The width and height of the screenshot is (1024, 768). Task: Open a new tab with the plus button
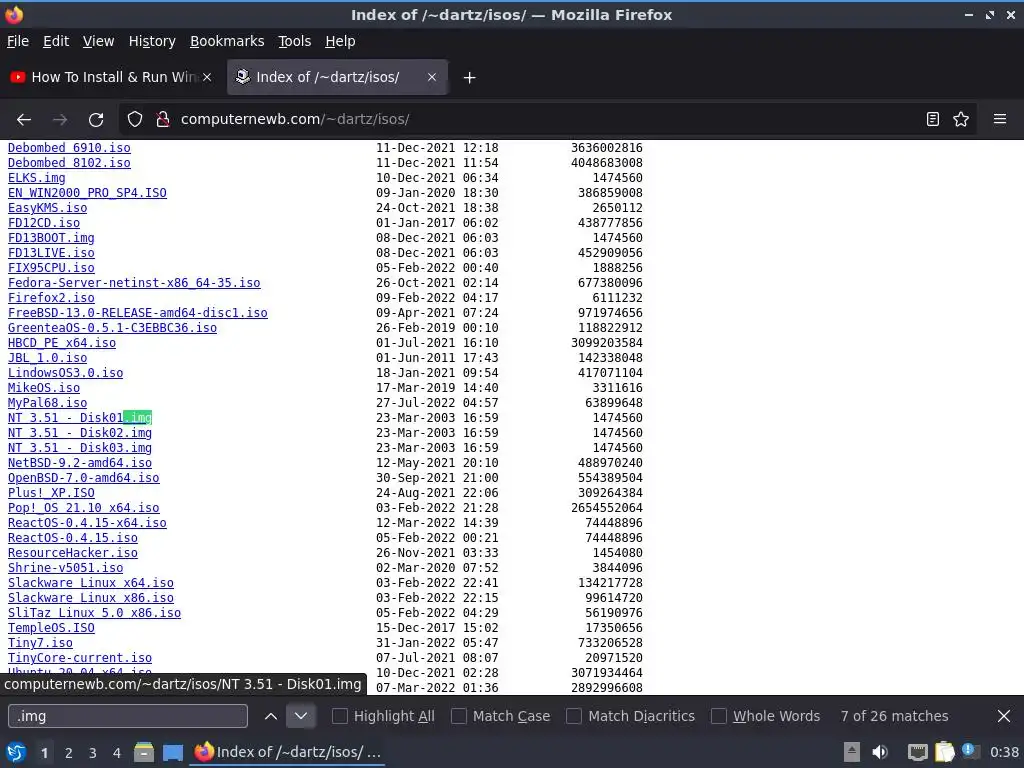coord(469,78)
